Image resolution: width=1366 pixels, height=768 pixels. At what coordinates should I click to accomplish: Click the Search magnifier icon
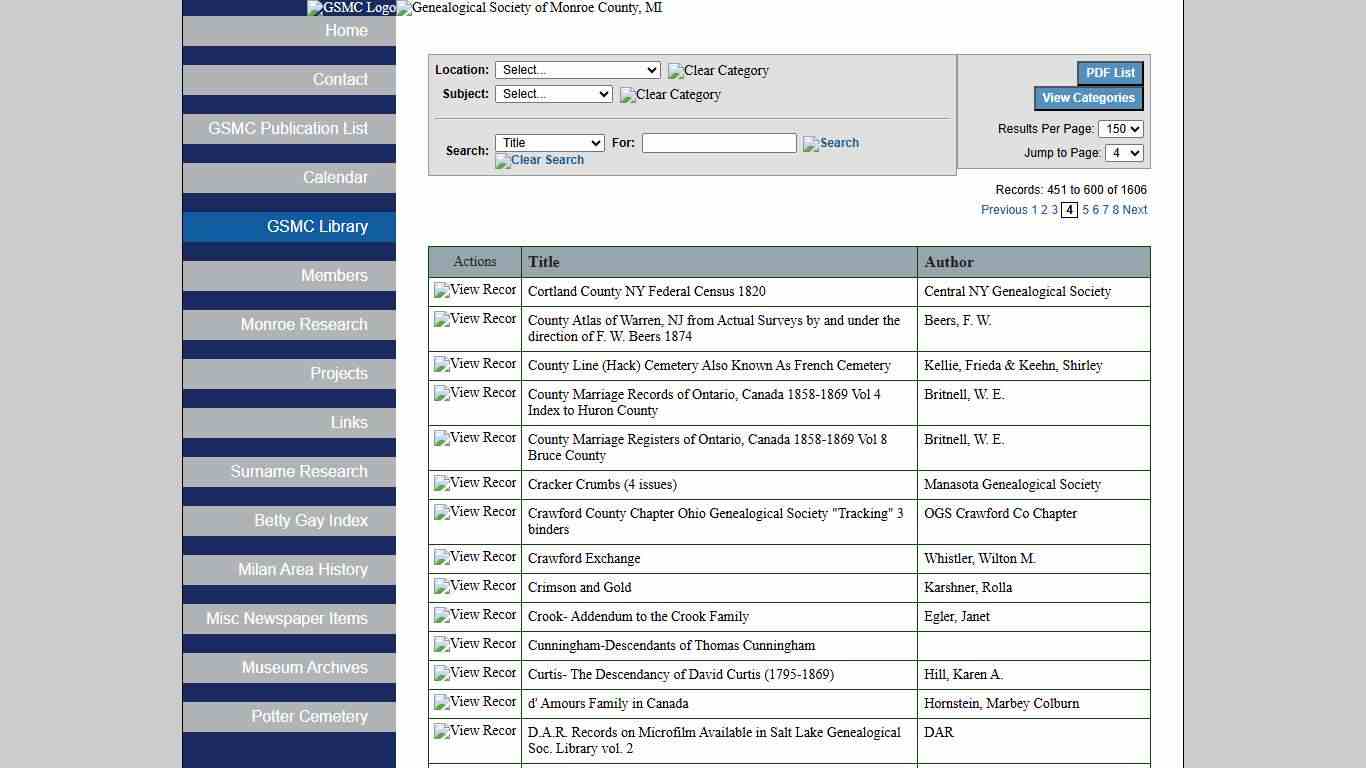coord(830,143)
